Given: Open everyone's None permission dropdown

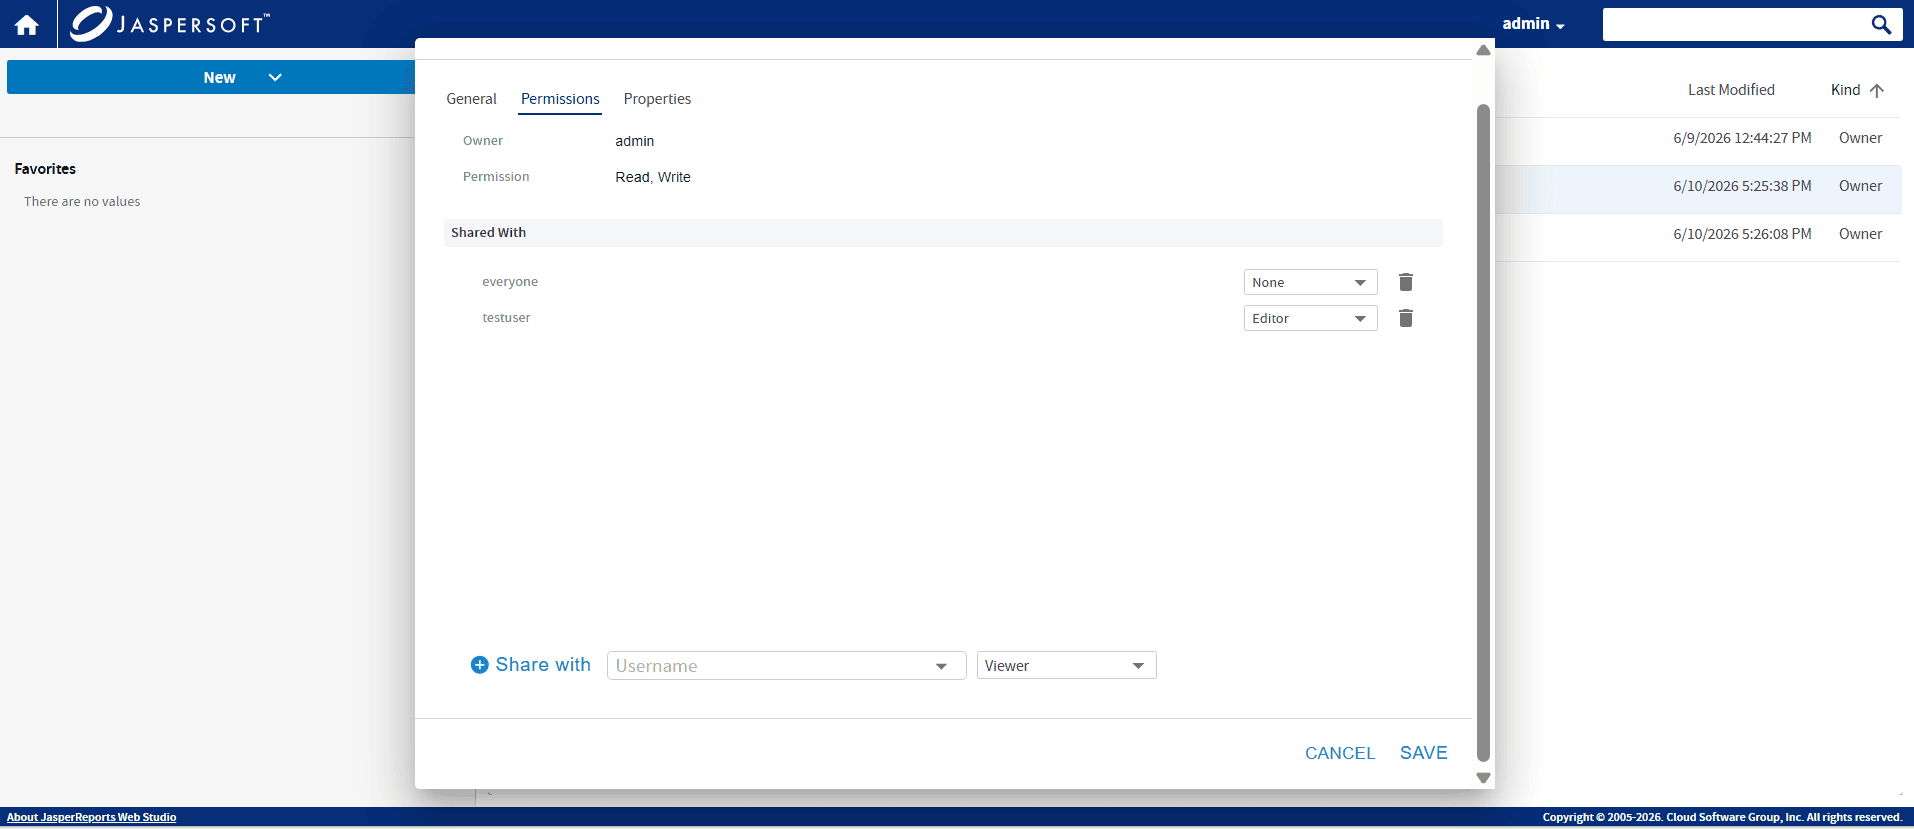Looking at the screenshot, I should pyautogui.click(x=1310, y=282).
